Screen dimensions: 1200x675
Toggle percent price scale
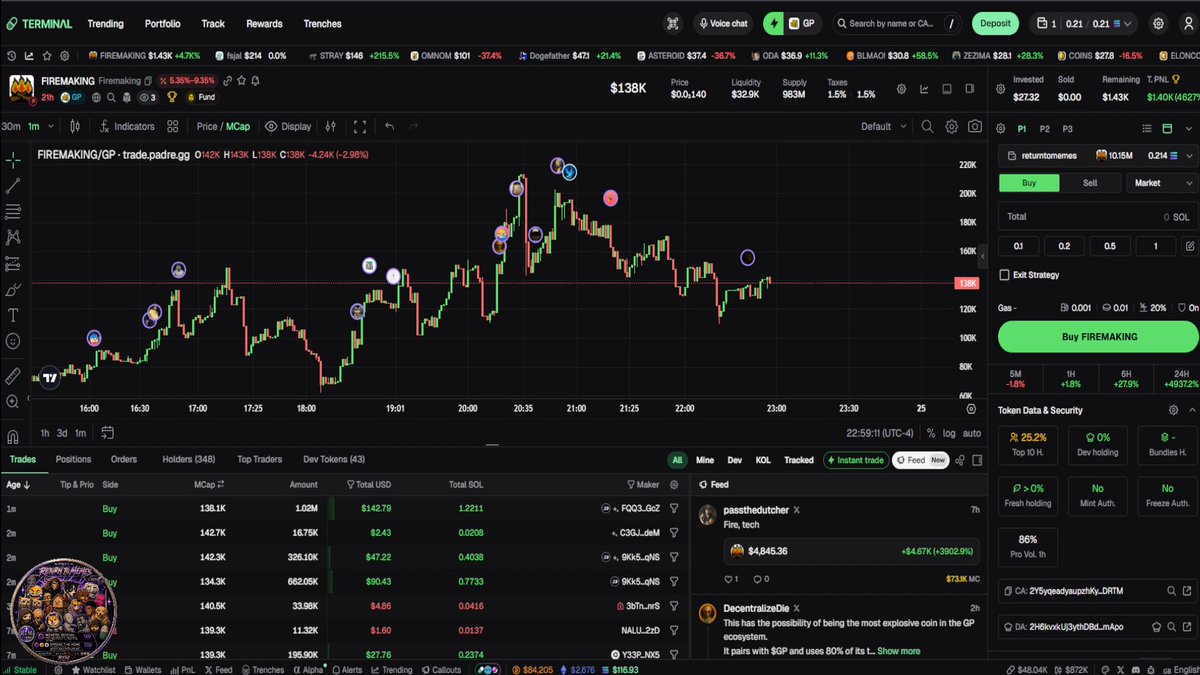[930, 433]
